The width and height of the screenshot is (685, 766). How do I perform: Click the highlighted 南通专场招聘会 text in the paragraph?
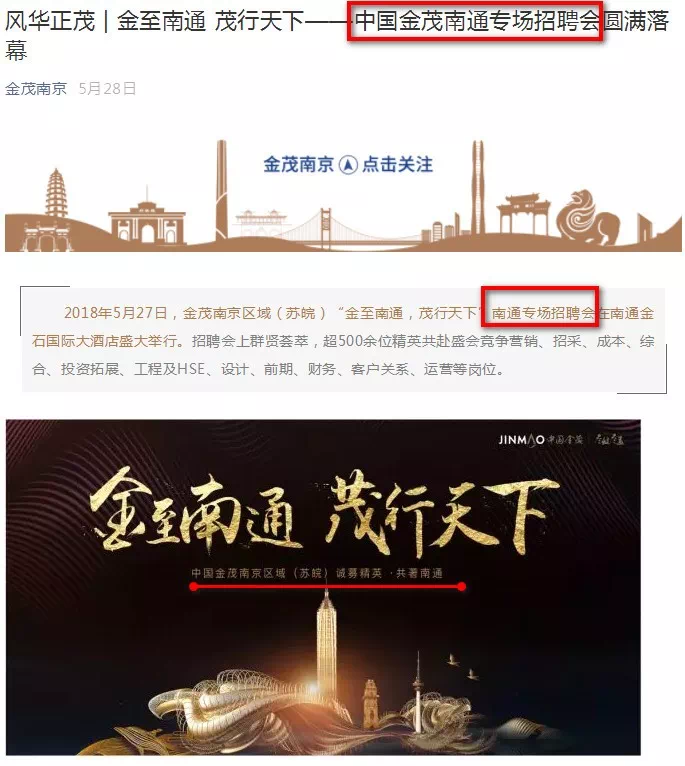pyautogui.click(x=543, y=313)
